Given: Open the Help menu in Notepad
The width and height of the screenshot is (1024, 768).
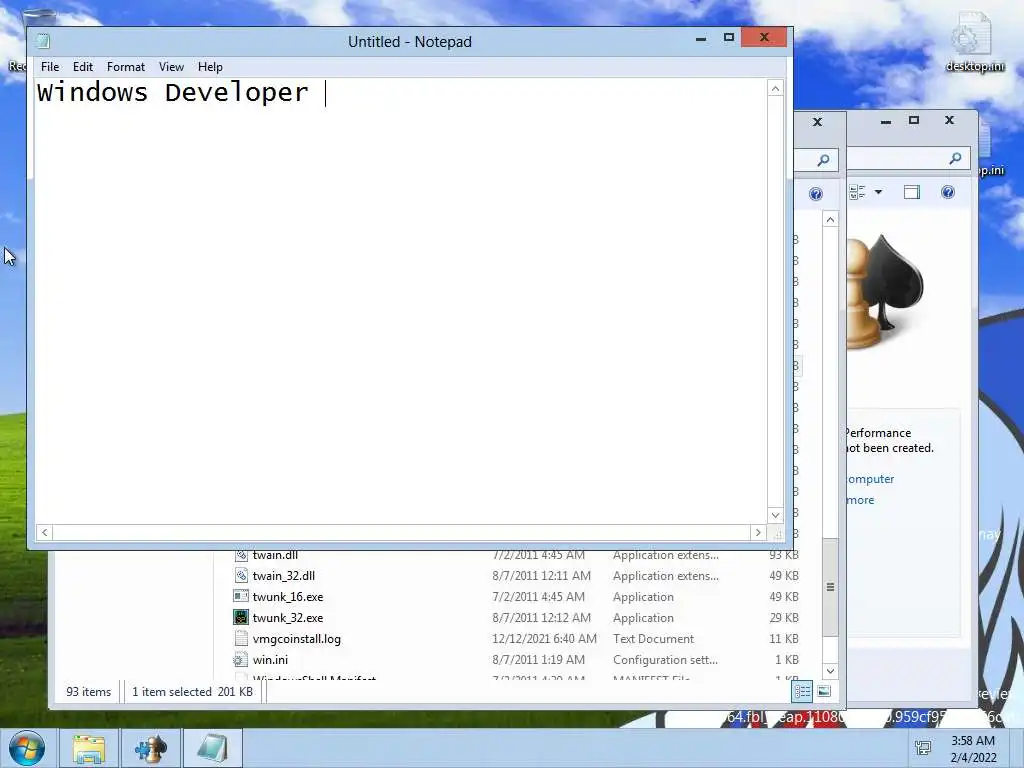Looking at the screenshot, I should 210,67.
